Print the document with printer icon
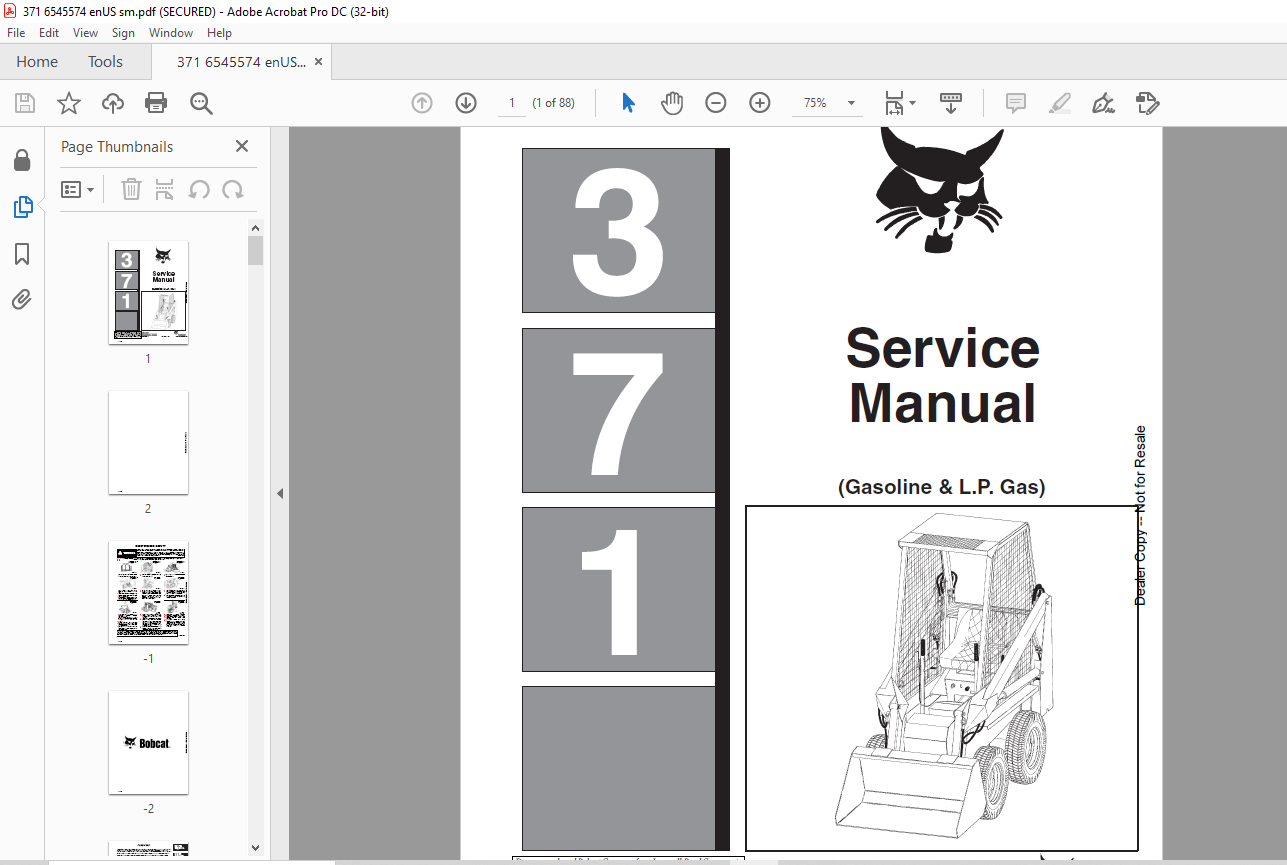Viewport: 1287px width, 865px height. (x=156, y=103)
